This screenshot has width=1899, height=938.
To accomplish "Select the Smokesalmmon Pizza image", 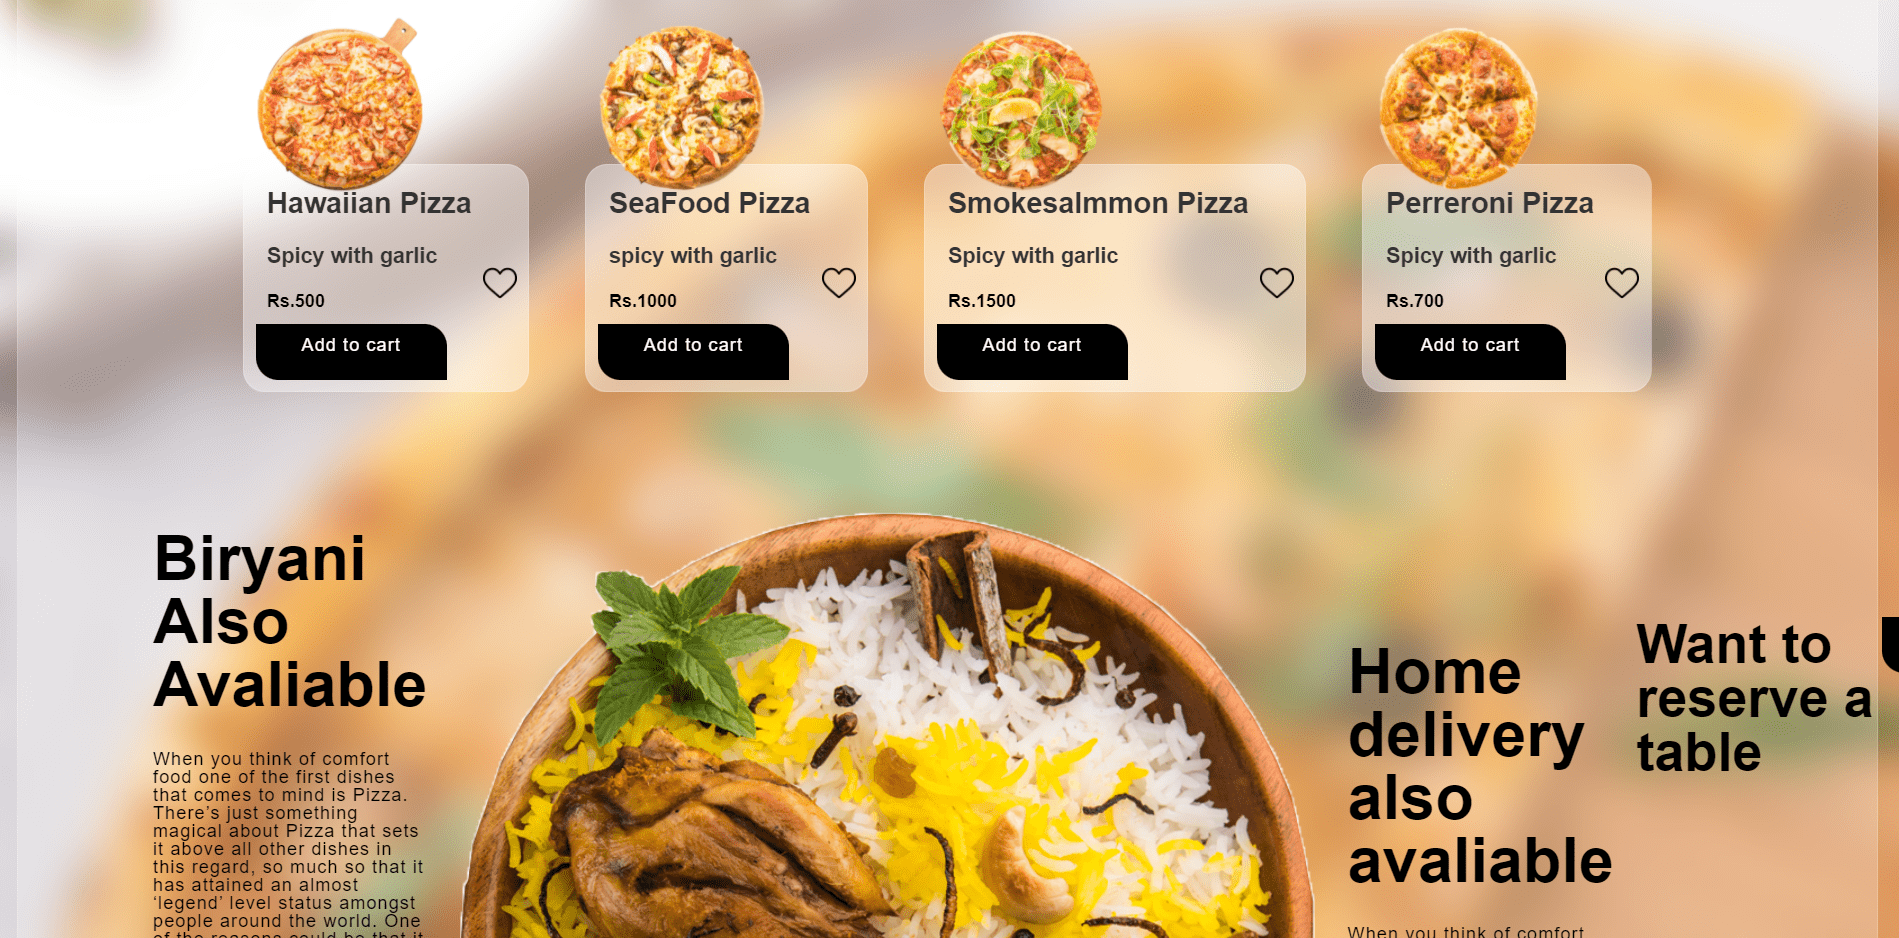I will (1021, 110).
